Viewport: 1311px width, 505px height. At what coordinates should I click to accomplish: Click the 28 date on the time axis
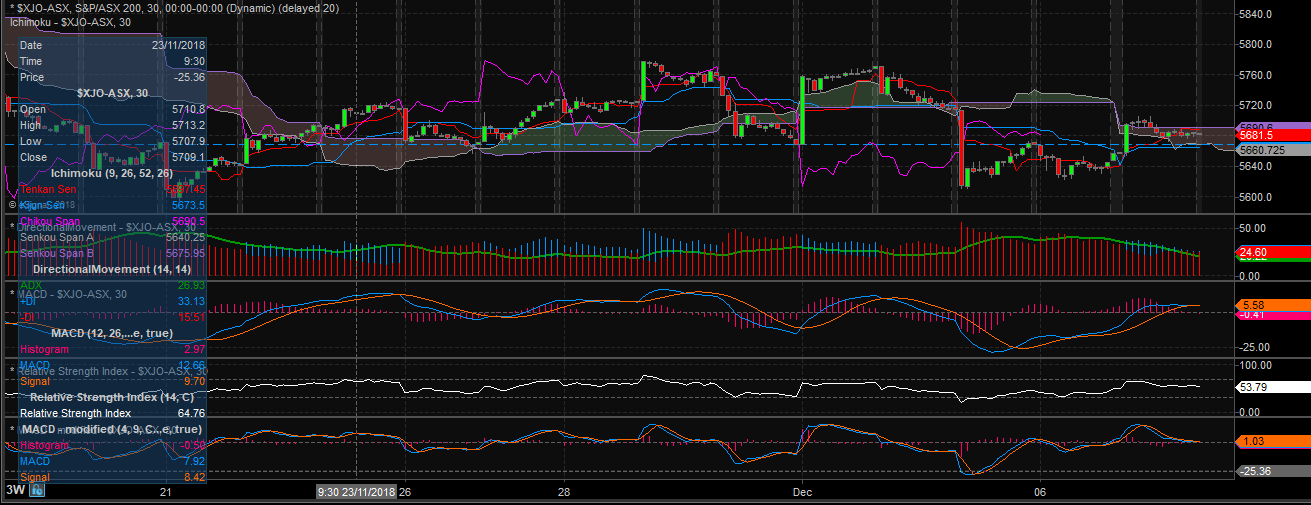point(564,492)
